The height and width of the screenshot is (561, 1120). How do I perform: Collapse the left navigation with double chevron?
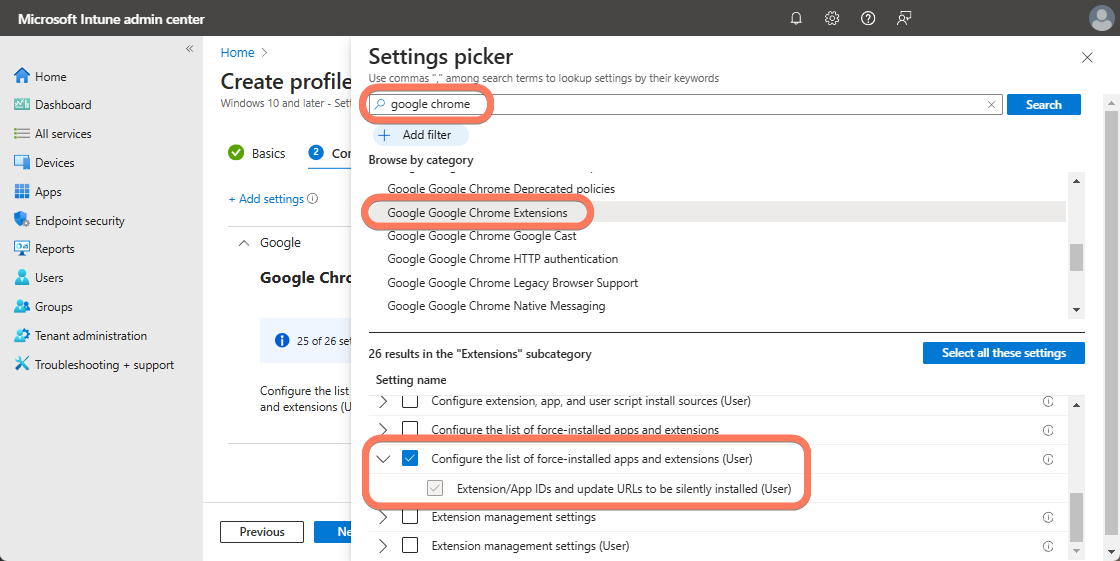tap(189, 49)
